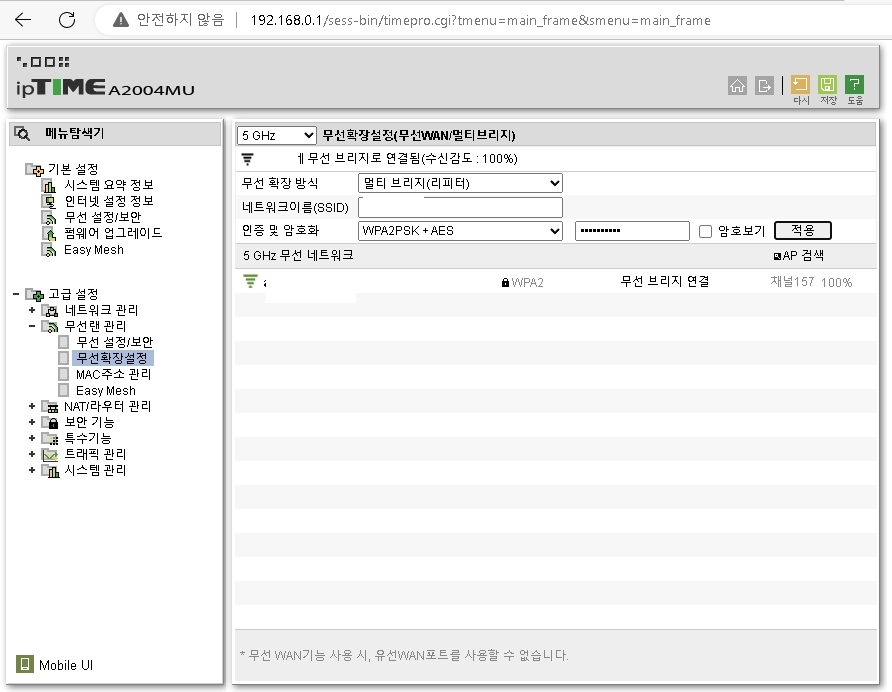Expand the 시스템 관리 tree node
The image size is (892, 692).
(32, 470)
